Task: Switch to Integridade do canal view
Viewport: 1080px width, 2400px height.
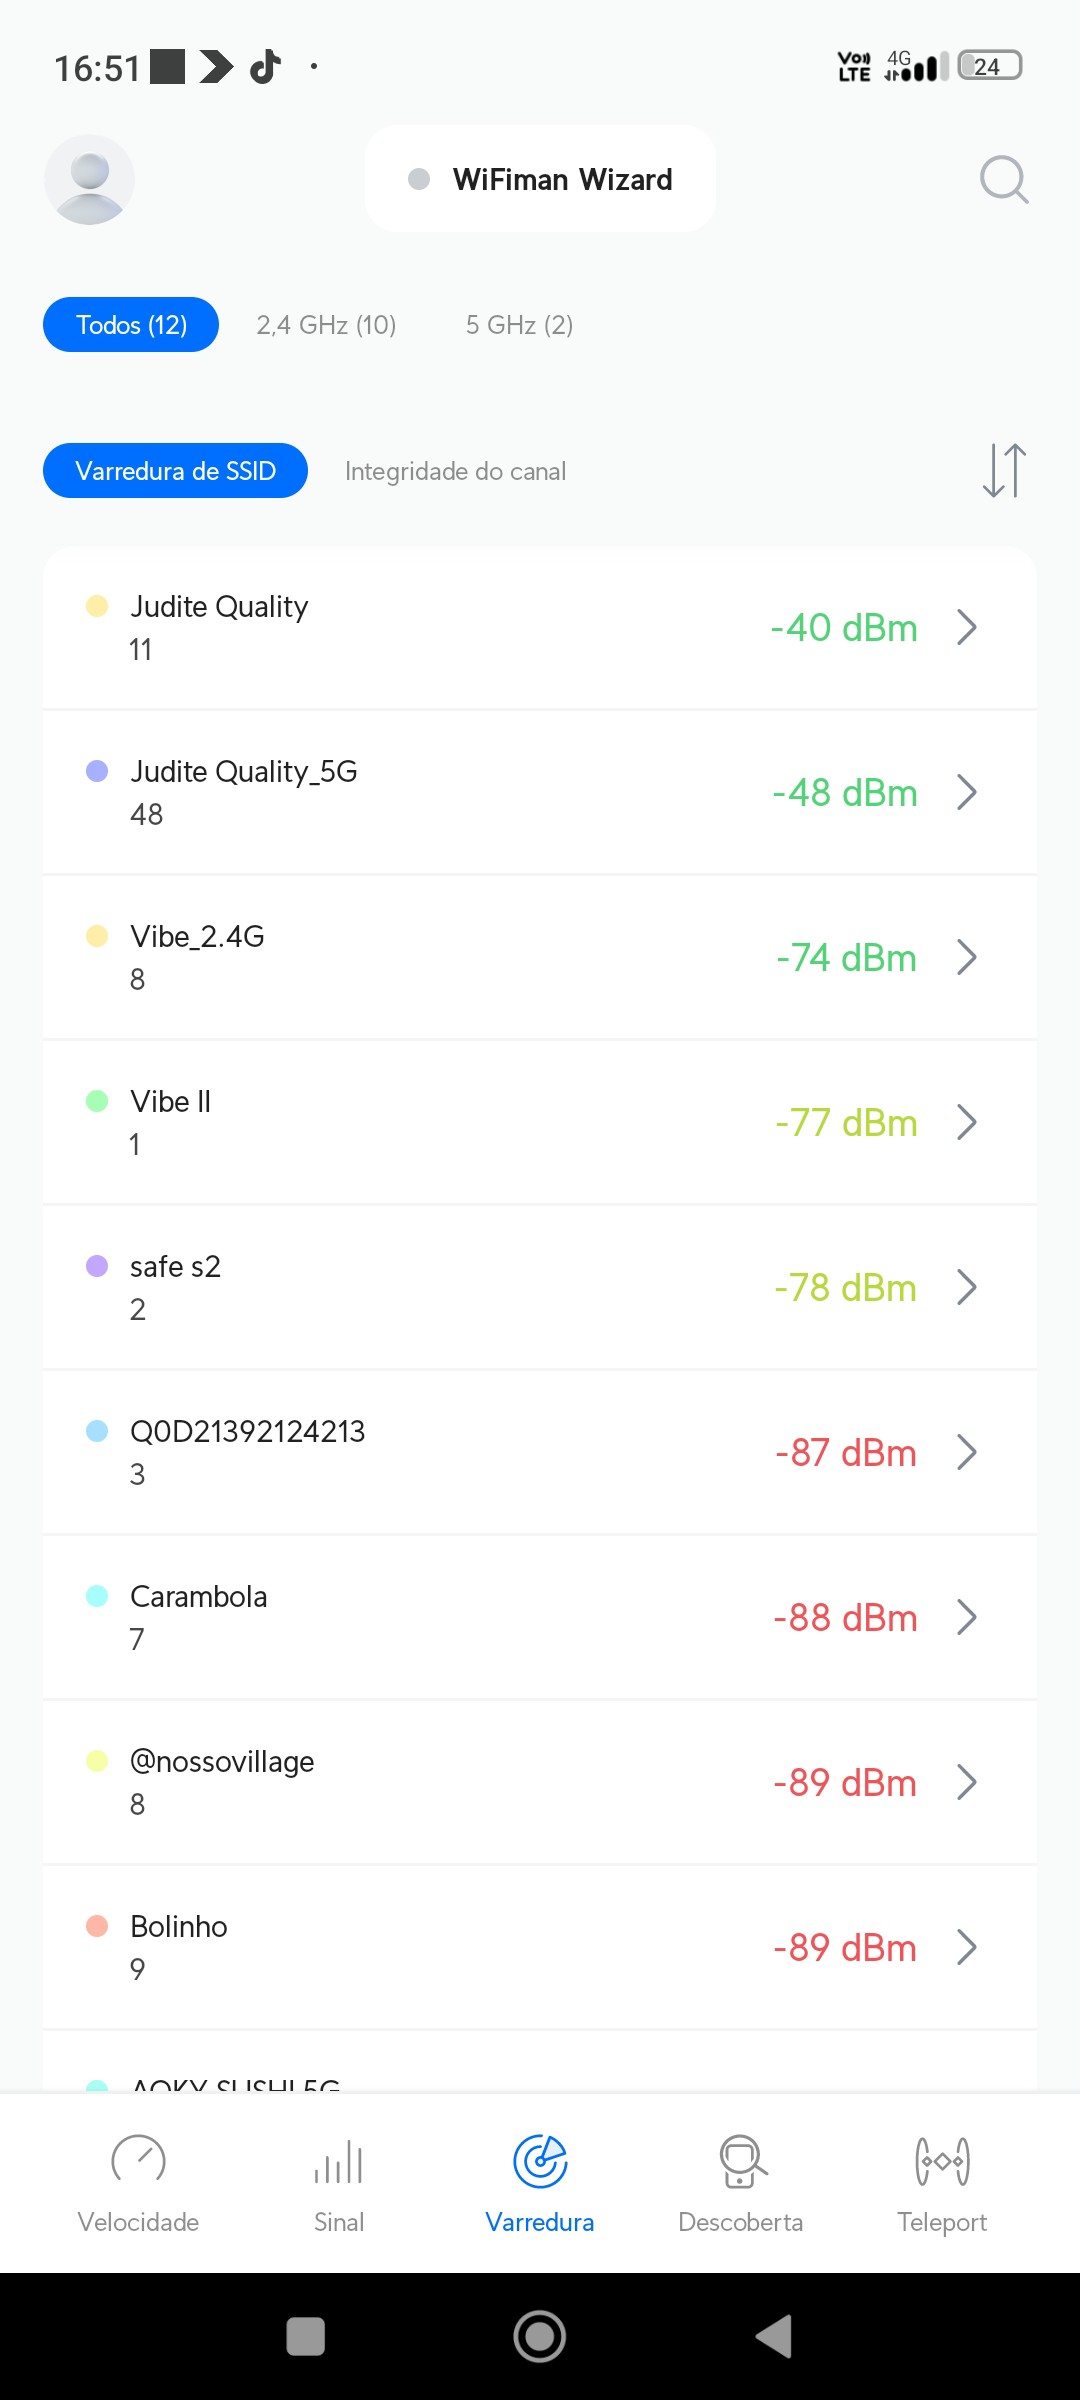Action: point(455,471)
